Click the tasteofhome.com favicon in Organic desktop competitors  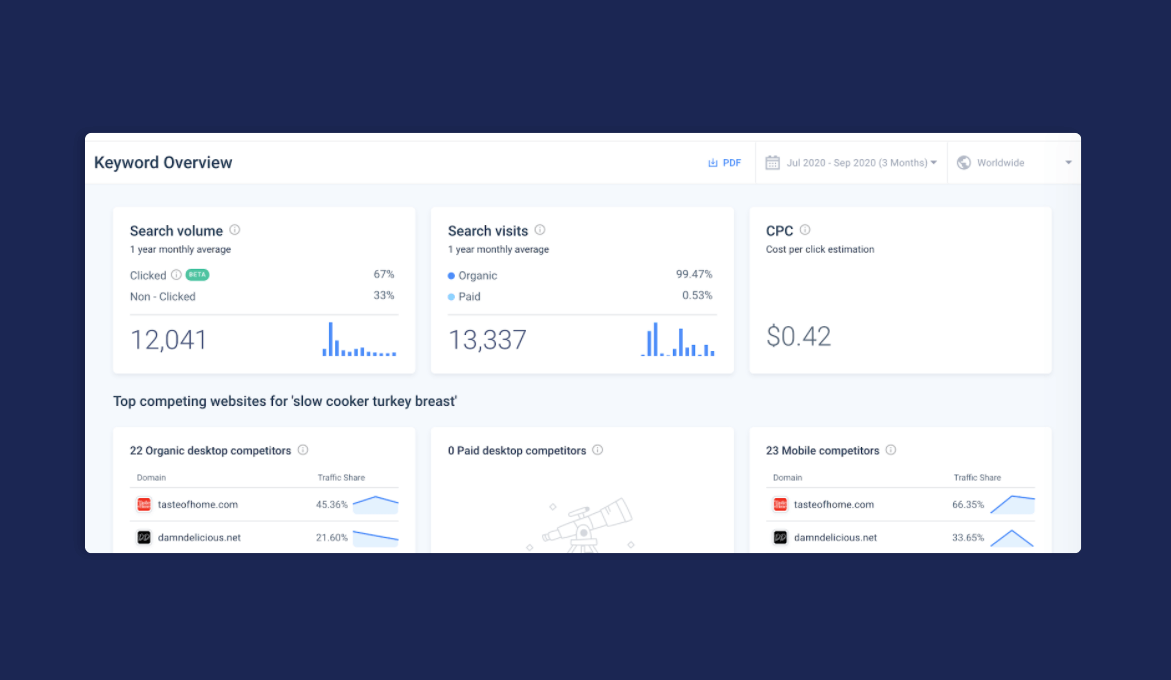pyautogui.click(x=143, y=504)
